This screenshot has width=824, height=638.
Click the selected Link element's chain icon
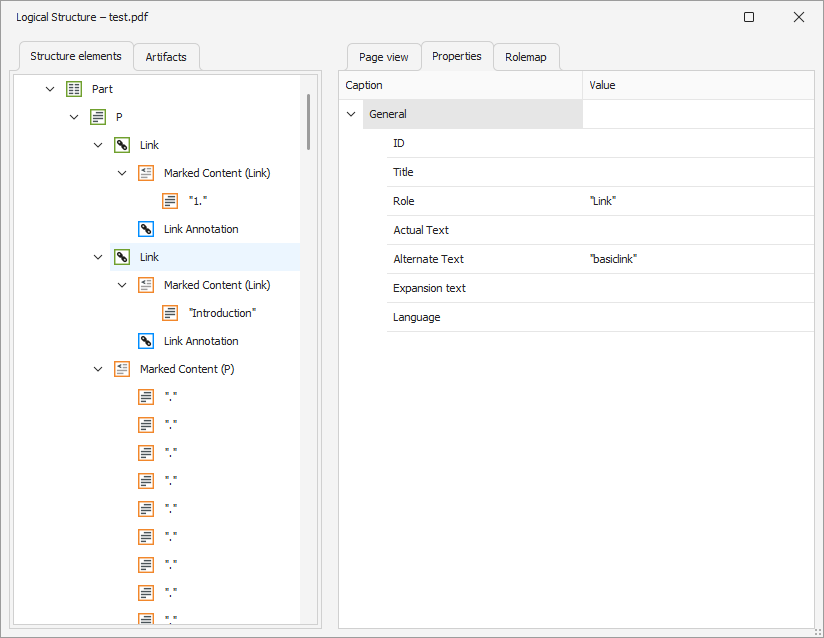[122, 257]
